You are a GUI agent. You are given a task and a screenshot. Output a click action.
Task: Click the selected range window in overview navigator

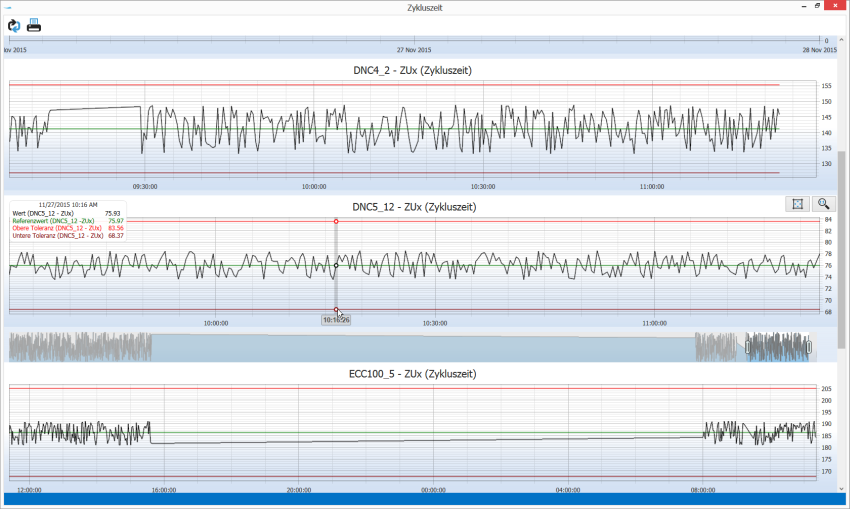778,347
